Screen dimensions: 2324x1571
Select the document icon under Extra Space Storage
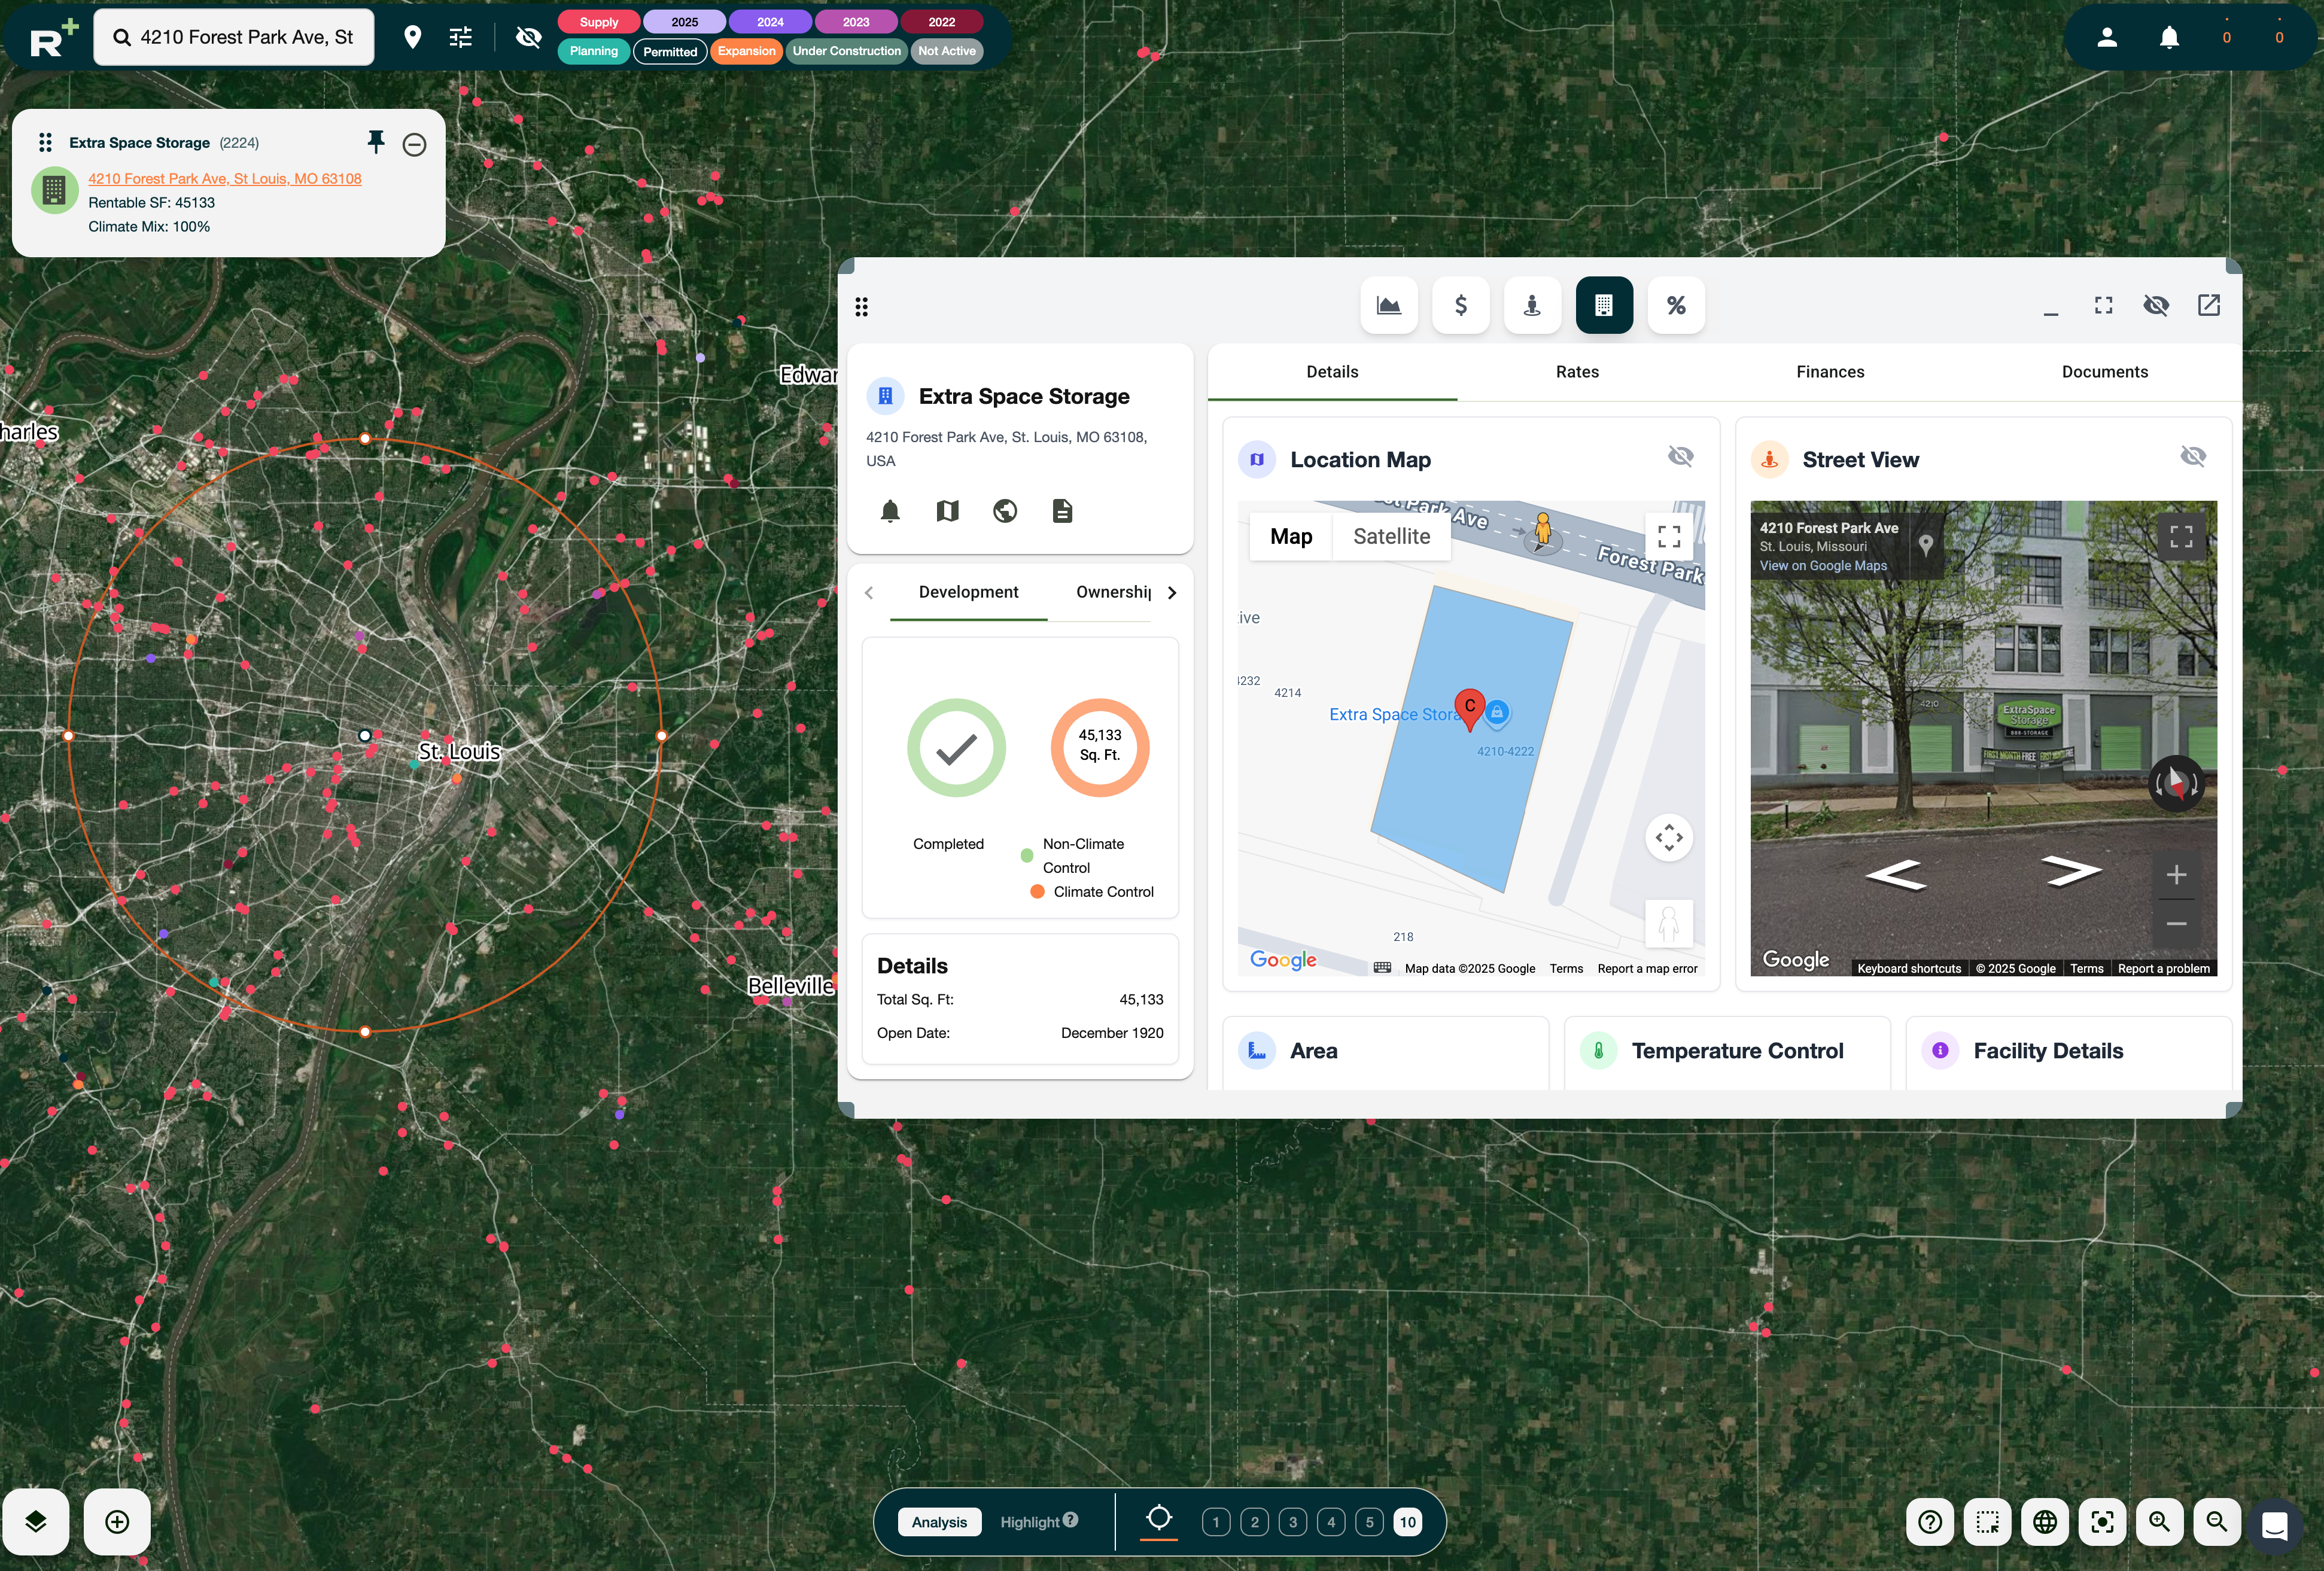pyautogui.click(x=1062, y=510)
